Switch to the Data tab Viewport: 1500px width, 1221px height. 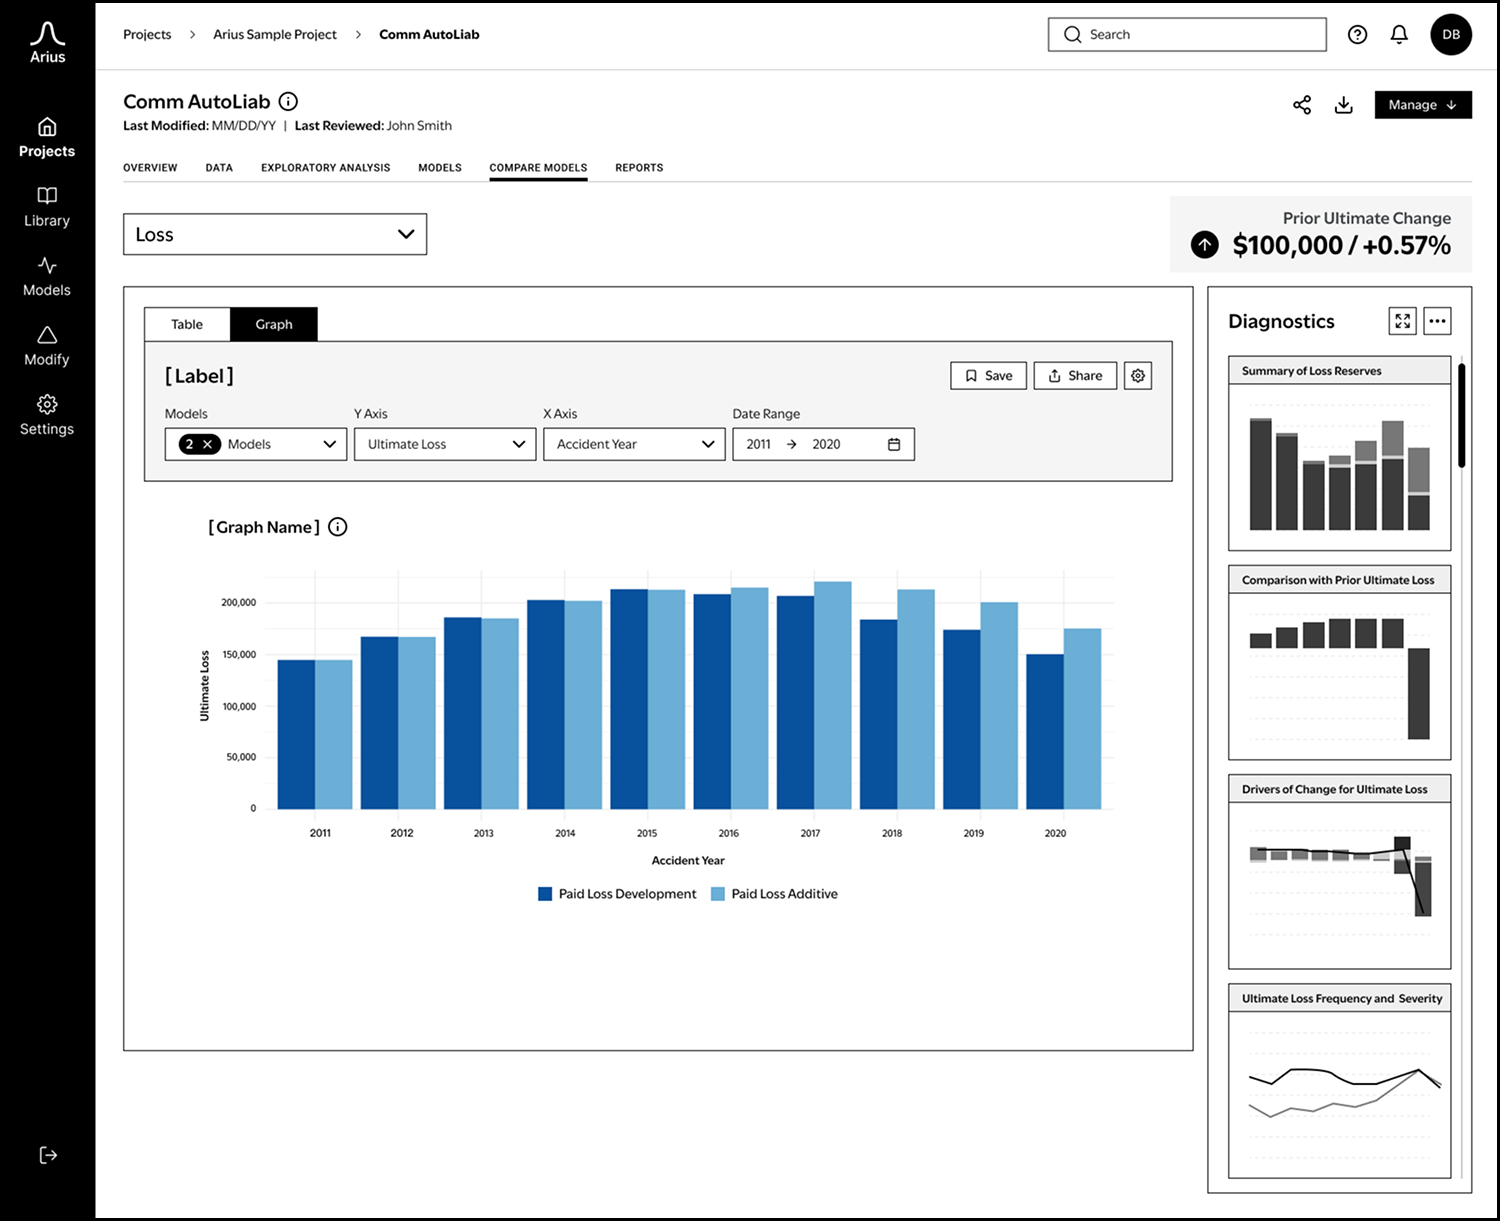tap(219, 168)
